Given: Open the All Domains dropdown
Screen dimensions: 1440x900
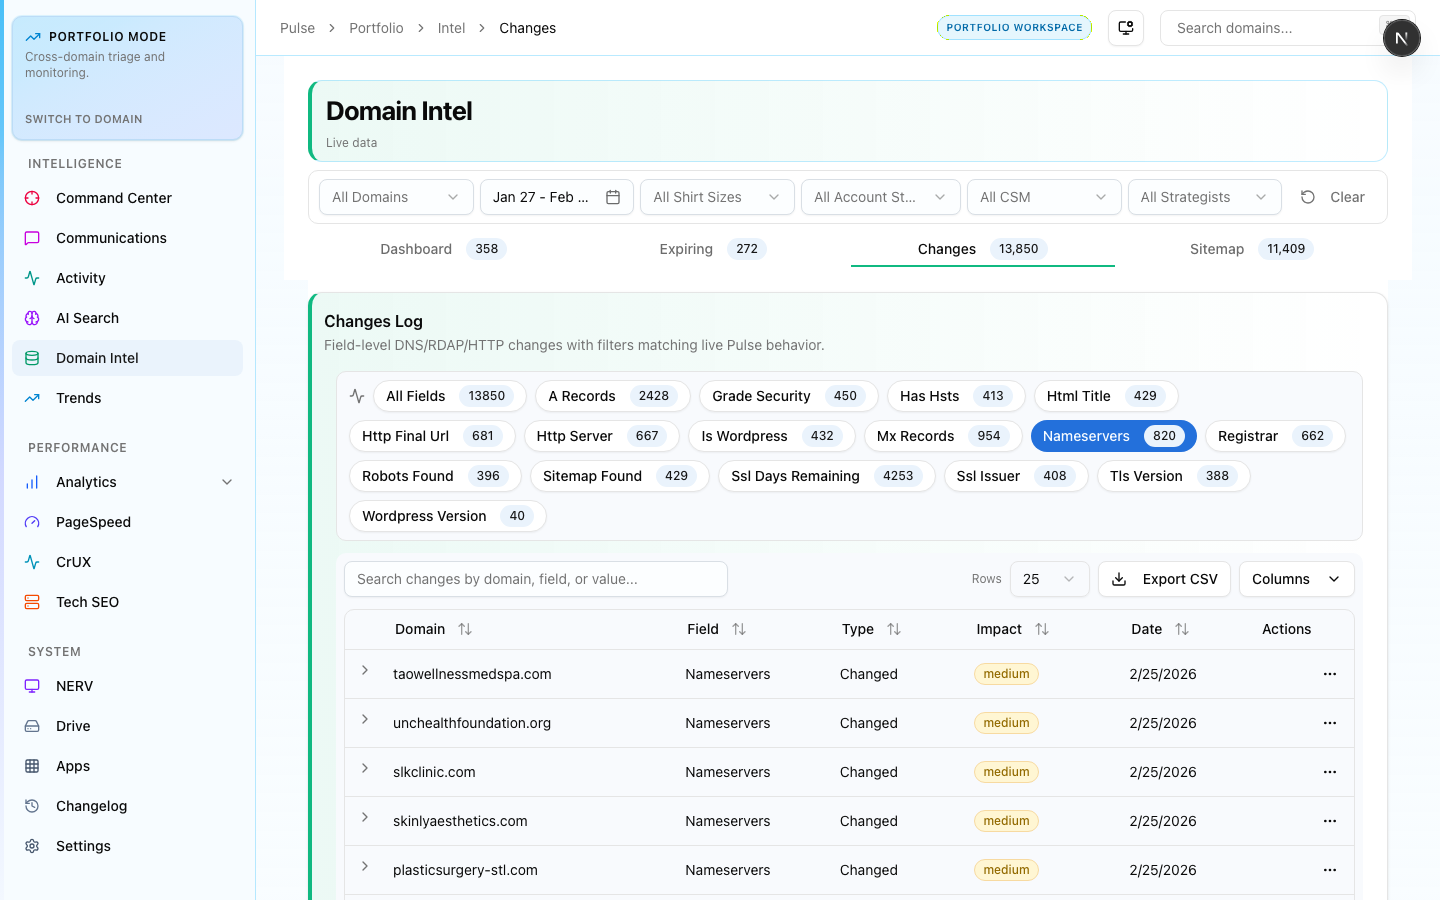Looking at the screenshot, I should (x=395, y=197).
